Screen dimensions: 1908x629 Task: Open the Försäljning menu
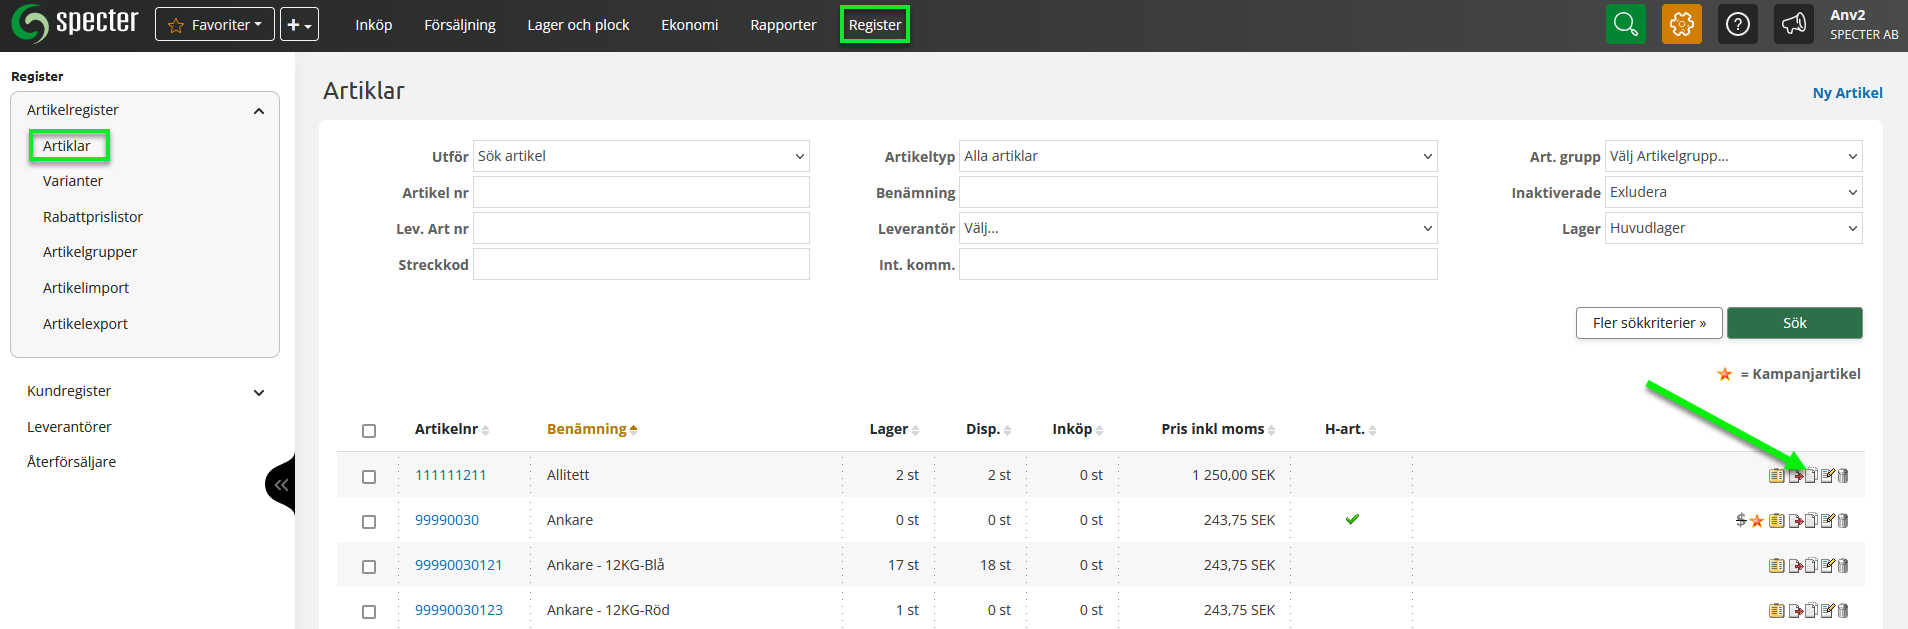tap(459, 25)
